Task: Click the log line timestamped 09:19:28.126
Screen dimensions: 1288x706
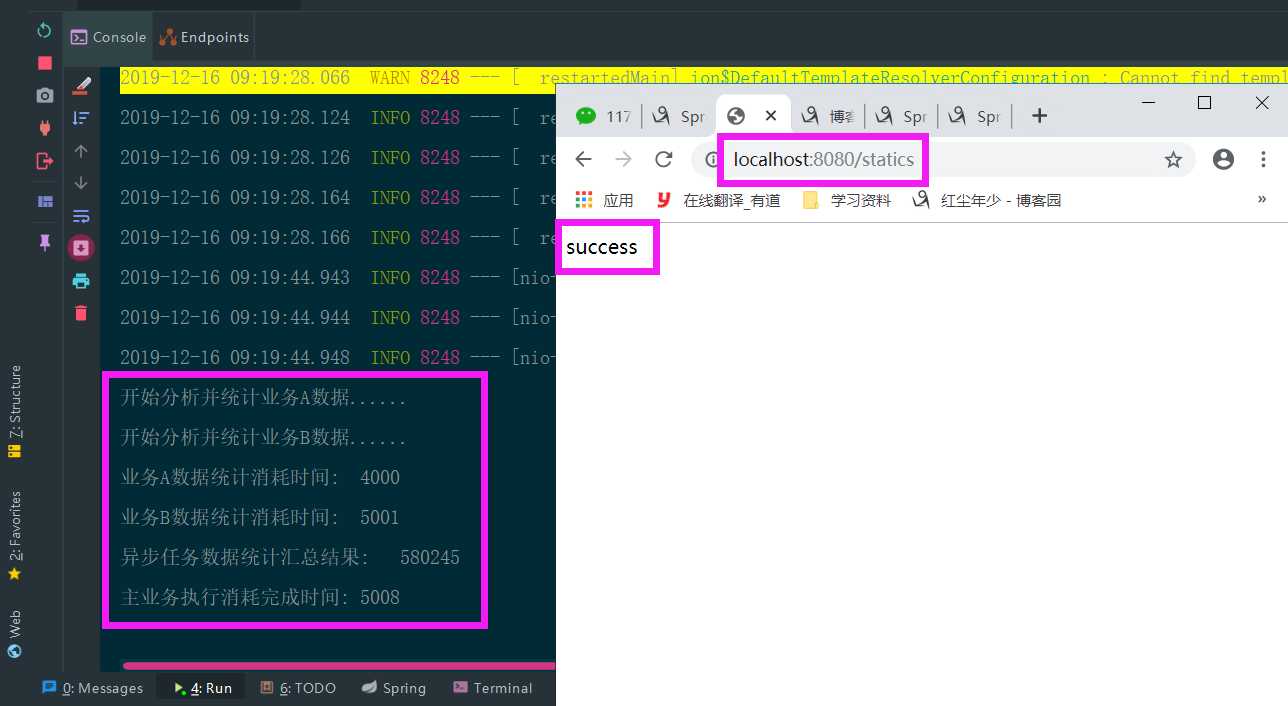Action: [x=337, y=158]
